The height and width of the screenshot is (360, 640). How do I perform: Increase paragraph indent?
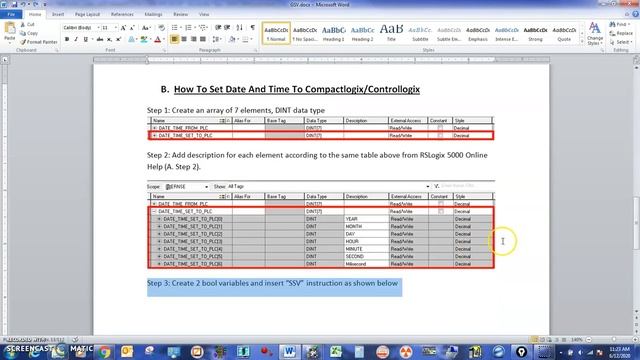(227, 28)
